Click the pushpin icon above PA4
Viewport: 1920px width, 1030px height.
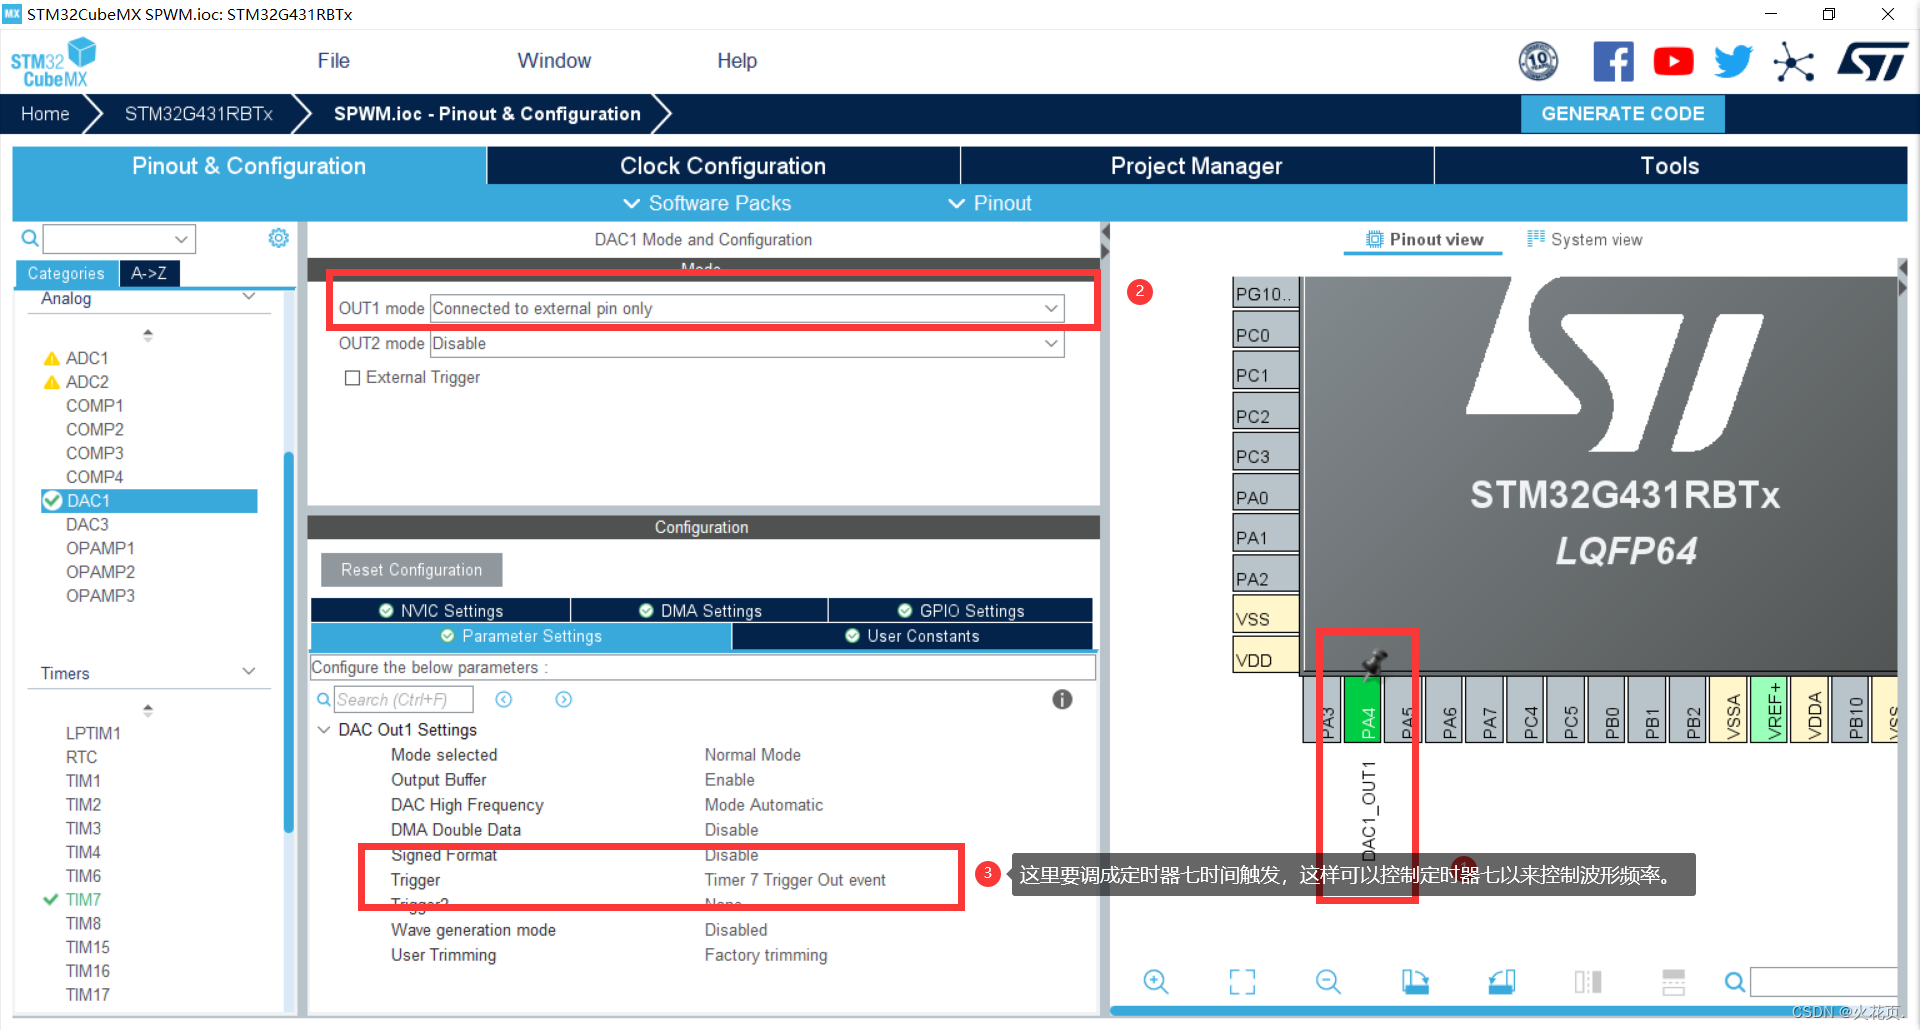(1374, 662)
